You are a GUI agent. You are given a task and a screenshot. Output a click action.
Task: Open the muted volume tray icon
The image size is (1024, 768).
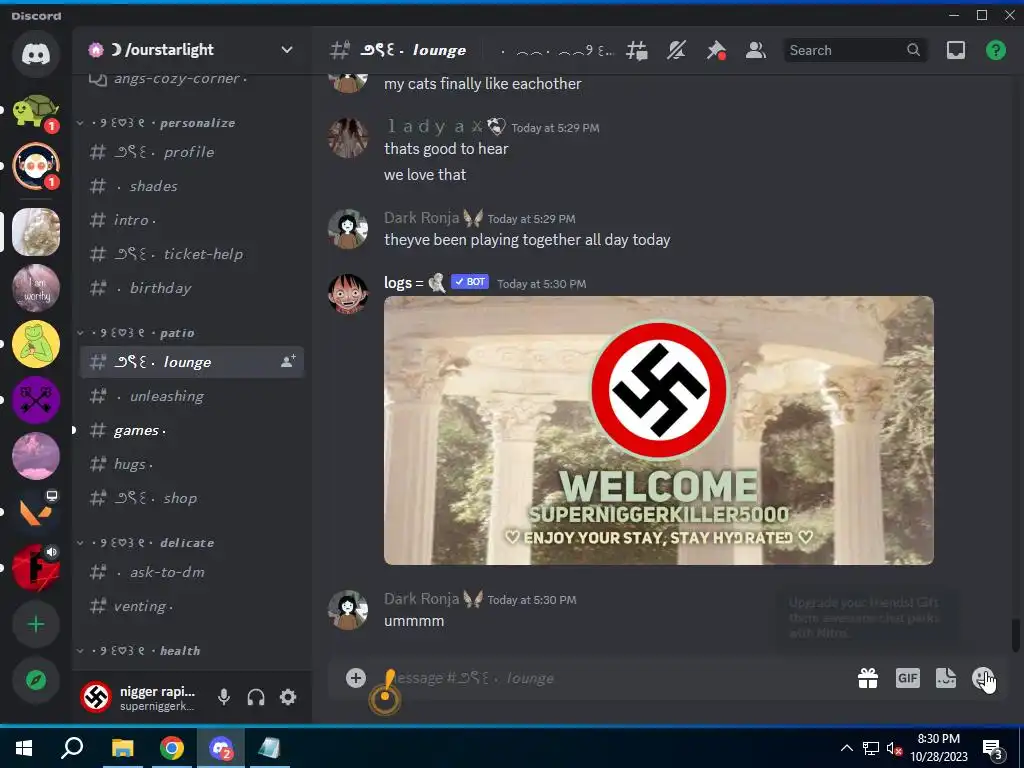(894, 748)
